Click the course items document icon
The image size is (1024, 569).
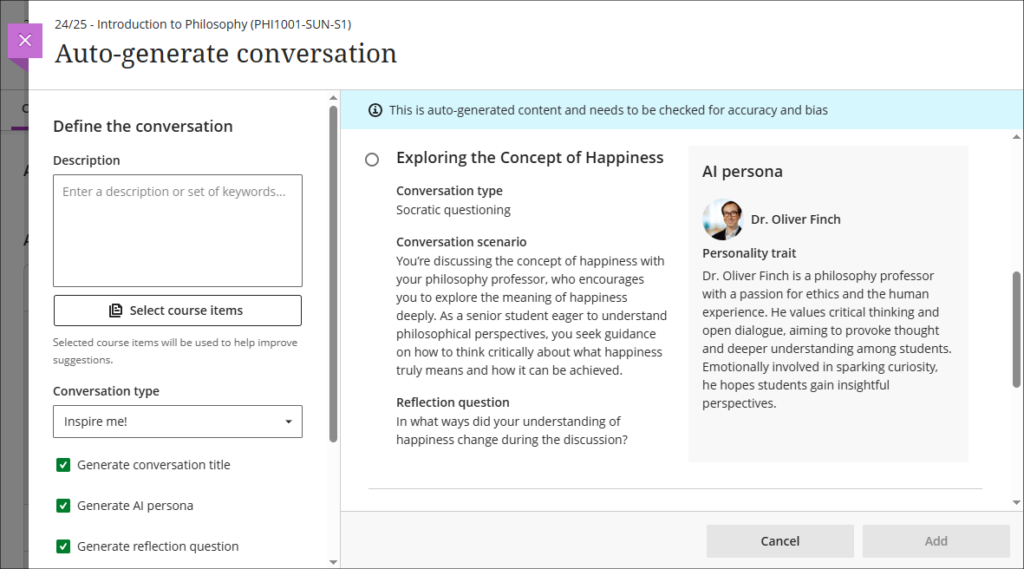click(x=116, y=310)
